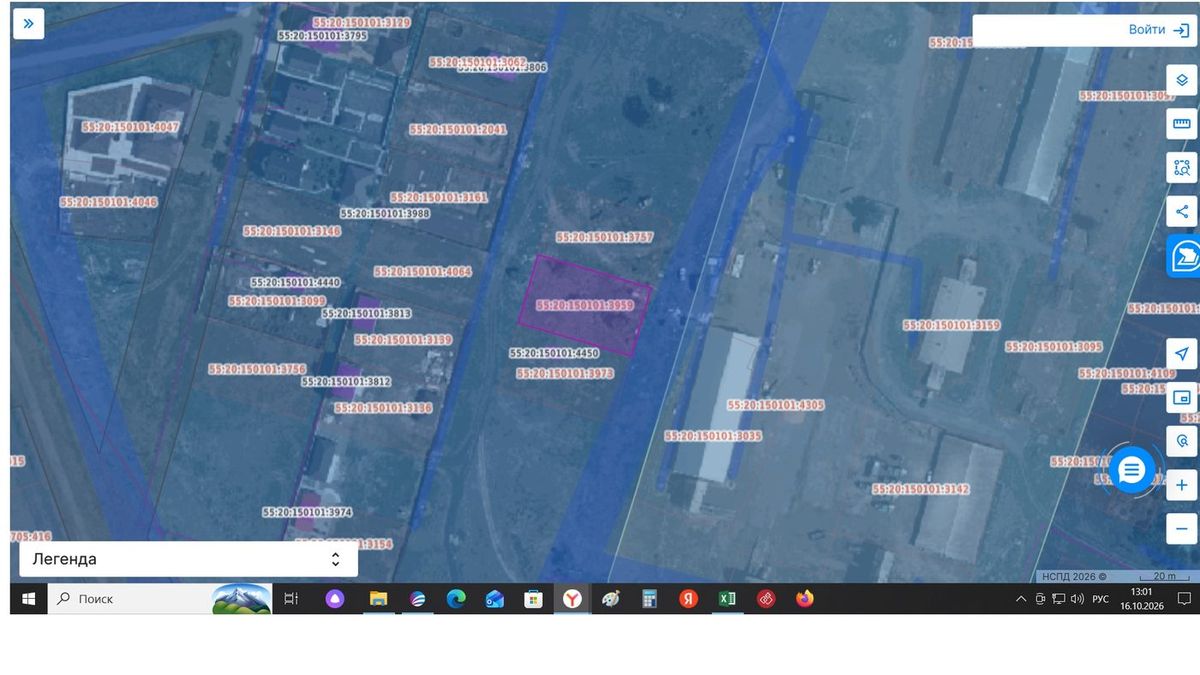Open File Explorer from the taskbar
Viewport: 1200px width, 675px height.
[x=378, y=598]
